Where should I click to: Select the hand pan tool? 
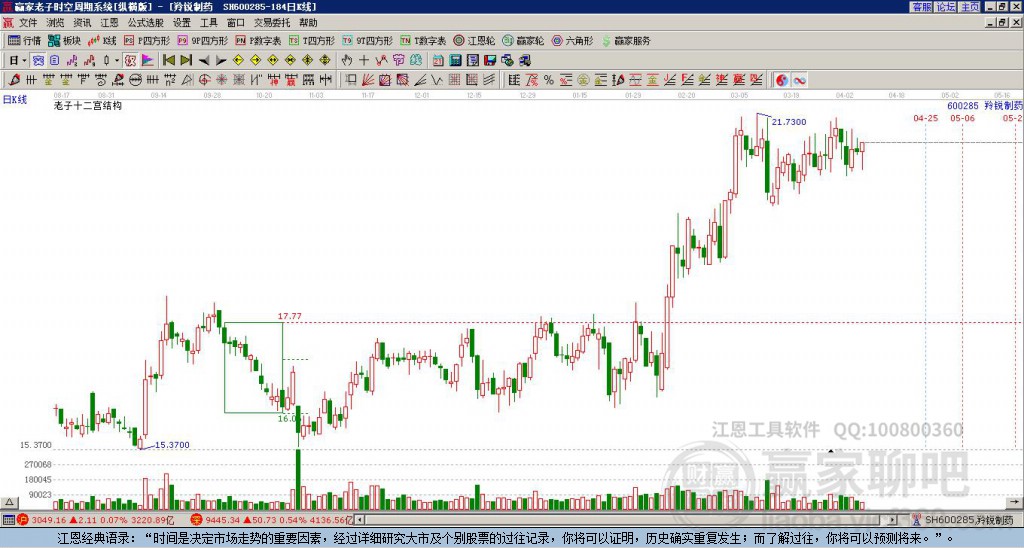click(347, 61)
